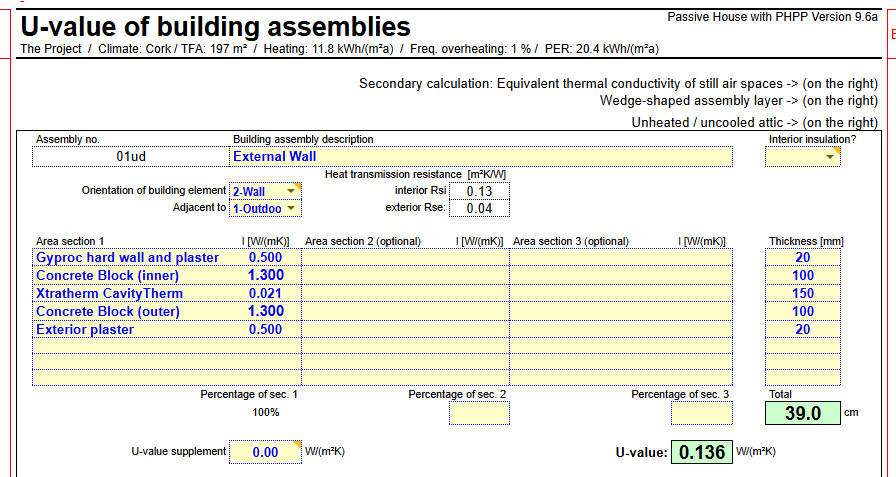Select Xtratherm CavityTherm layer cell
The height and width of the screenshot is (477, 896).
click(x=131, y=294)
